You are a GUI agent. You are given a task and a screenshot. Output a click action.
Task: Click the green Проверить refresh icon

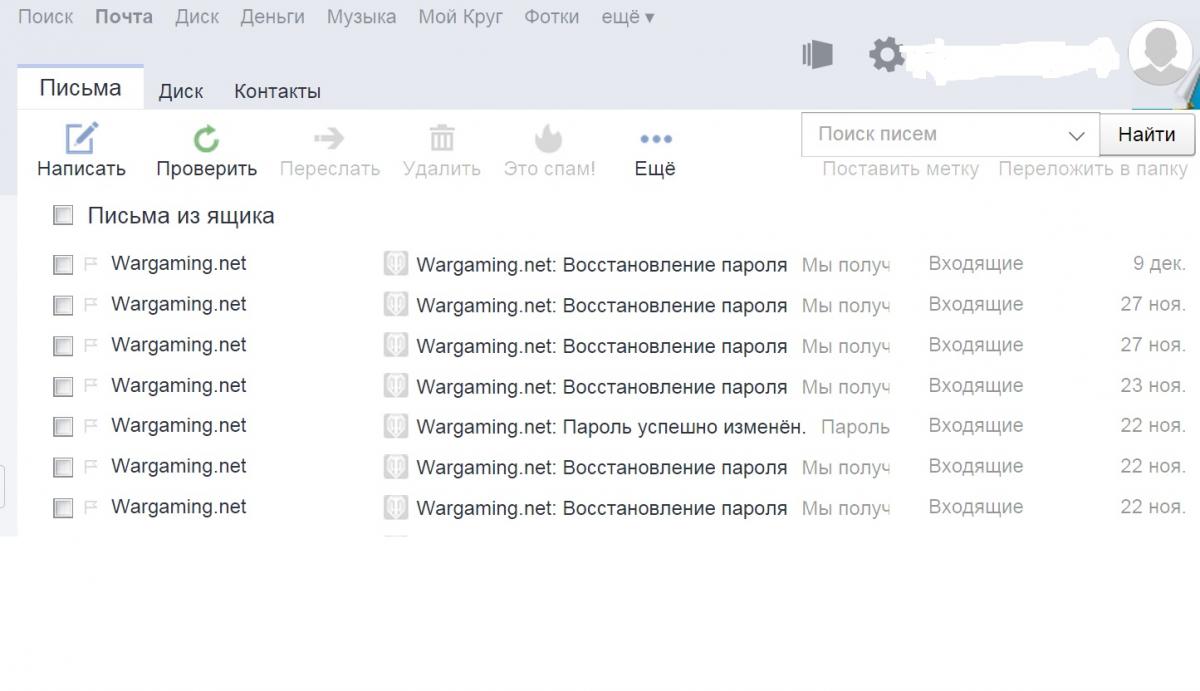[206, 138]
